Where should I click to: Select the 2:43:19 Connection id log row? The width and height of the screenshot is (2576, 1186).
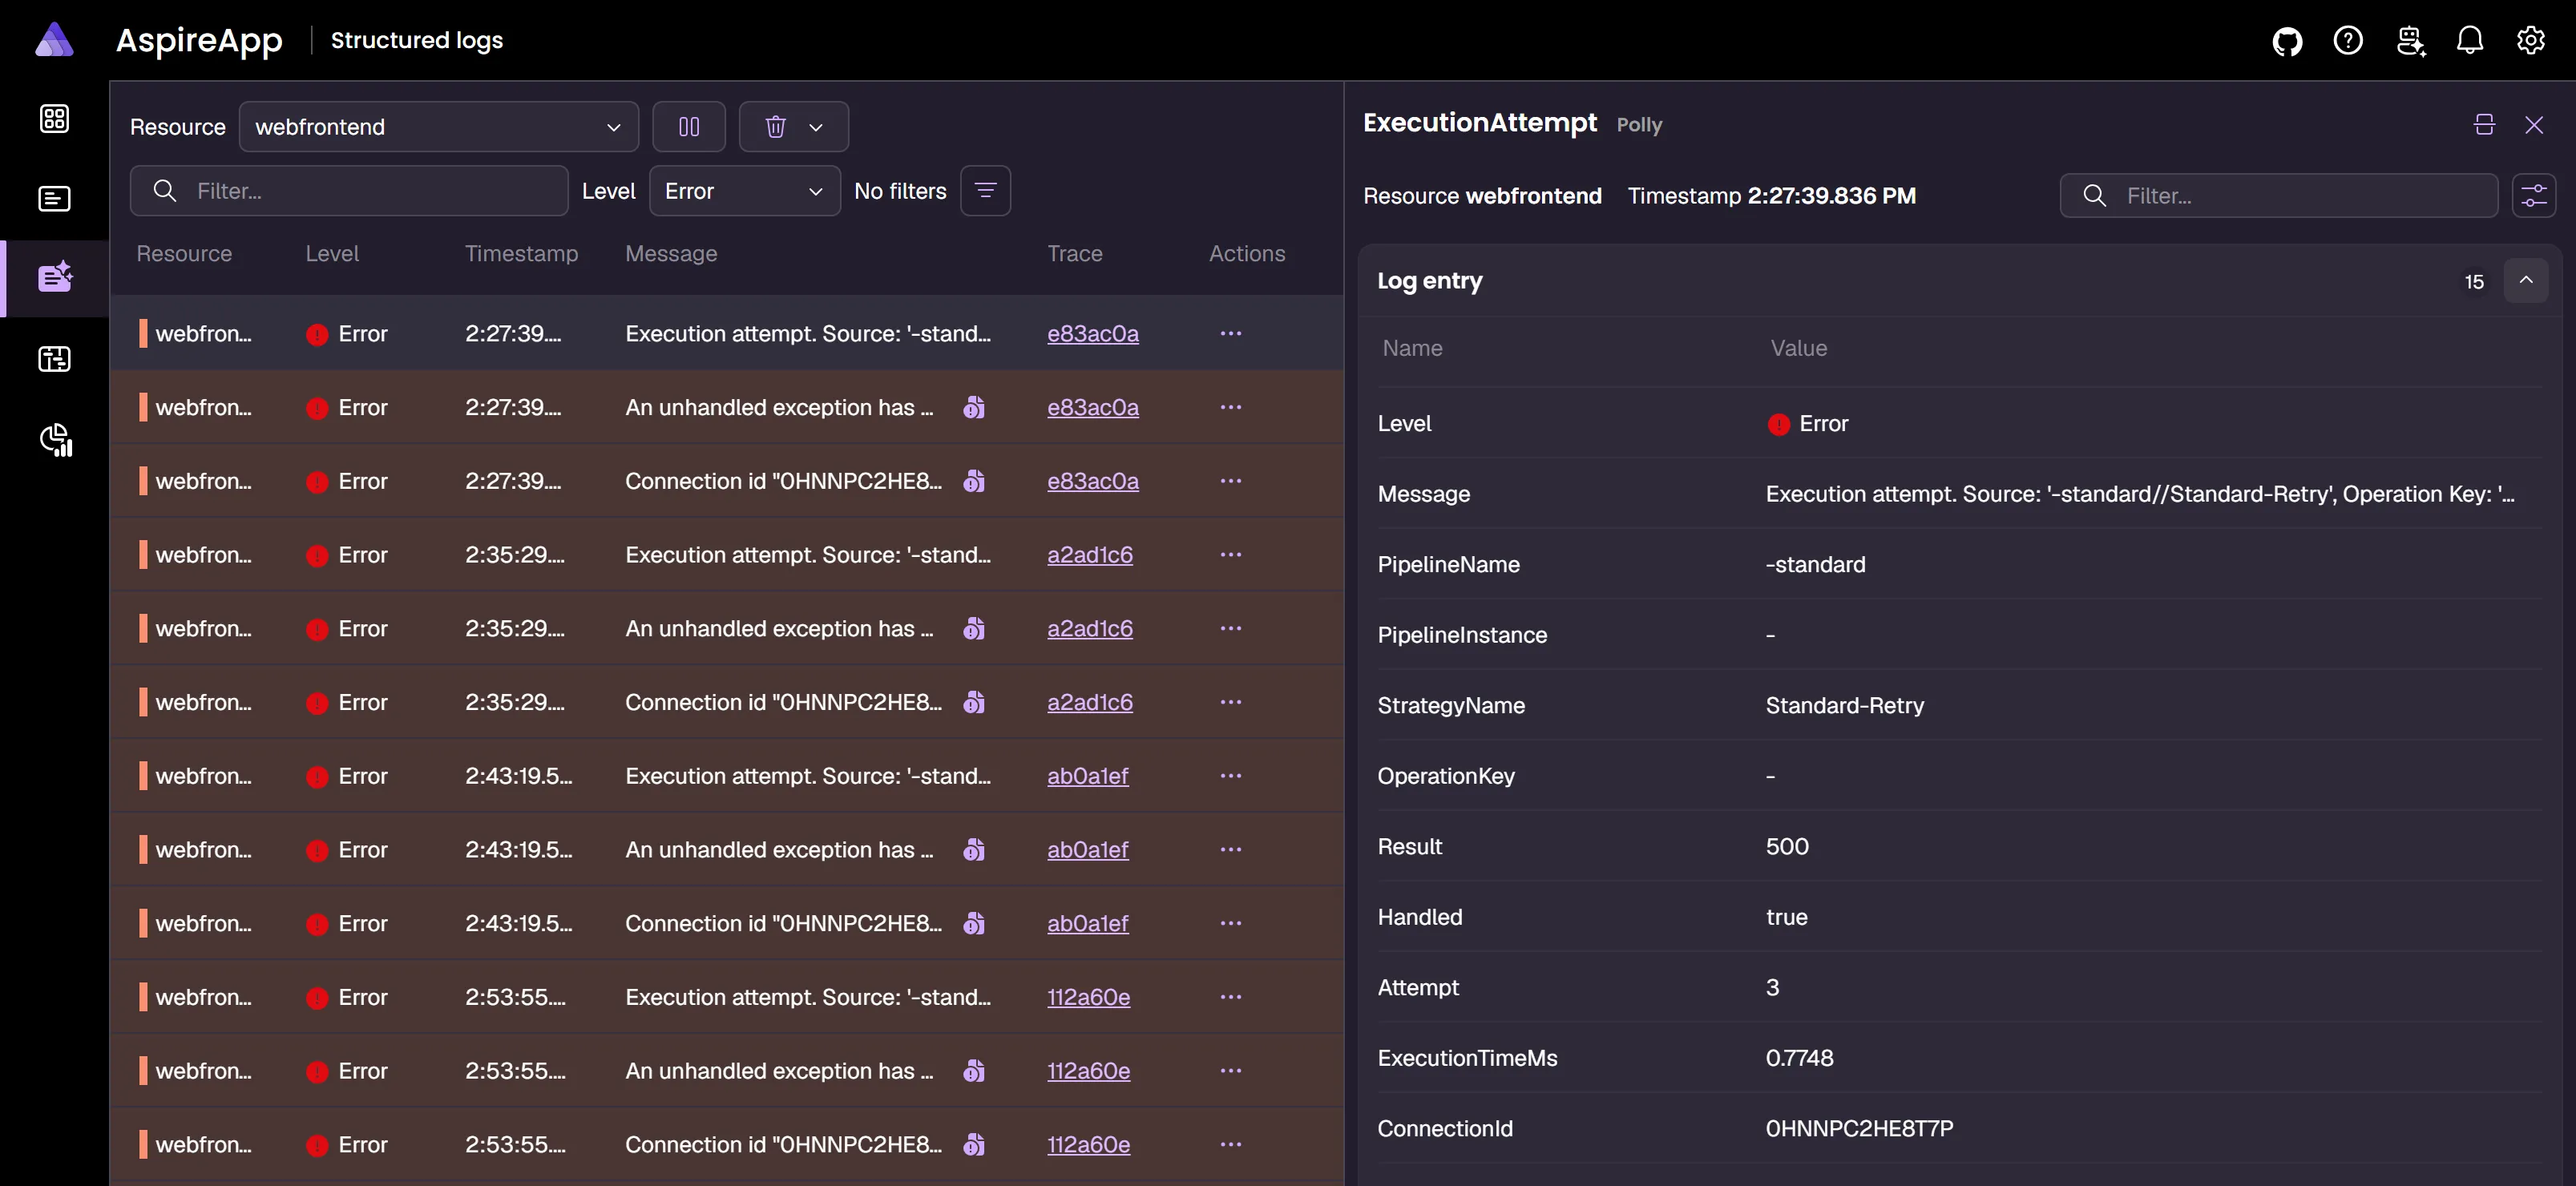click(726, 924)
